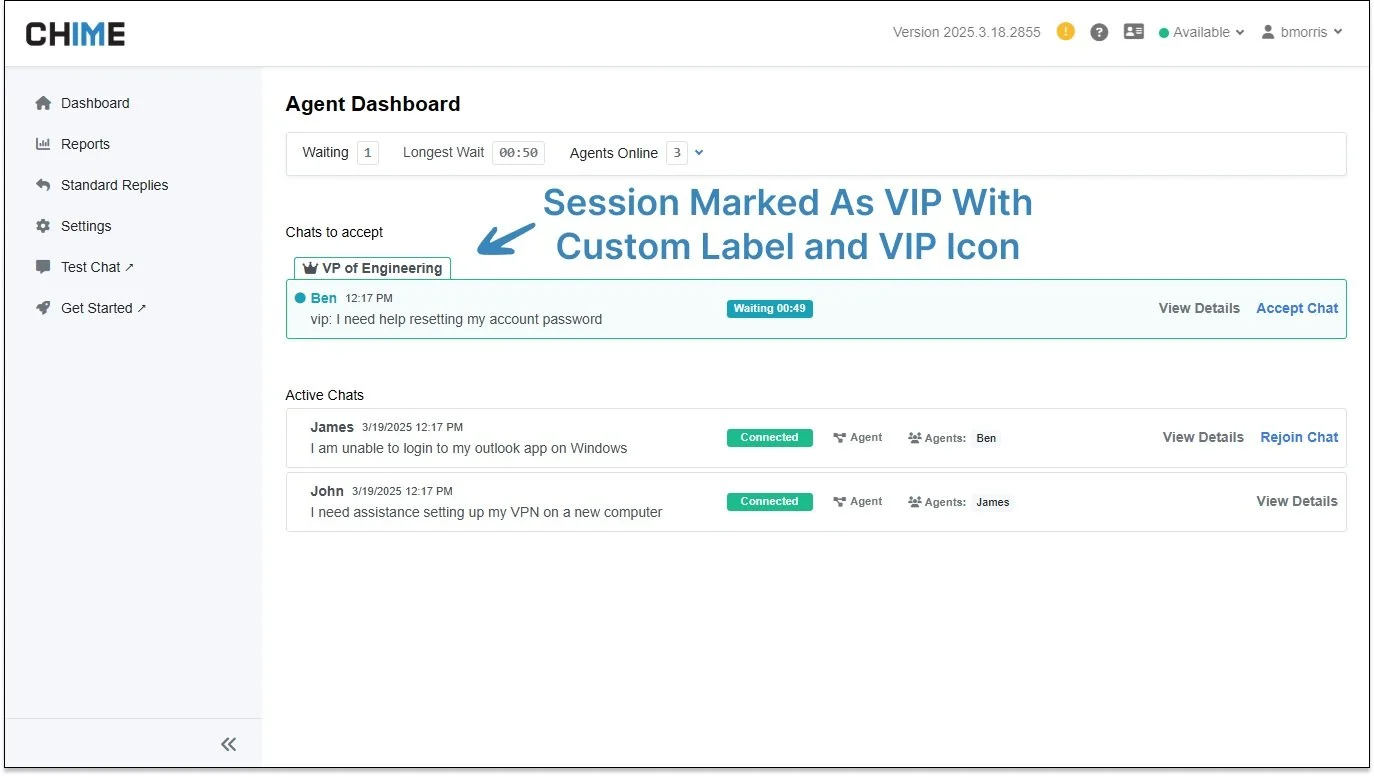Image resolution: width=1374 pixels, height=776 pixels.
Task: Collapse the sidebar with double chevron
Action: point(229,744)
